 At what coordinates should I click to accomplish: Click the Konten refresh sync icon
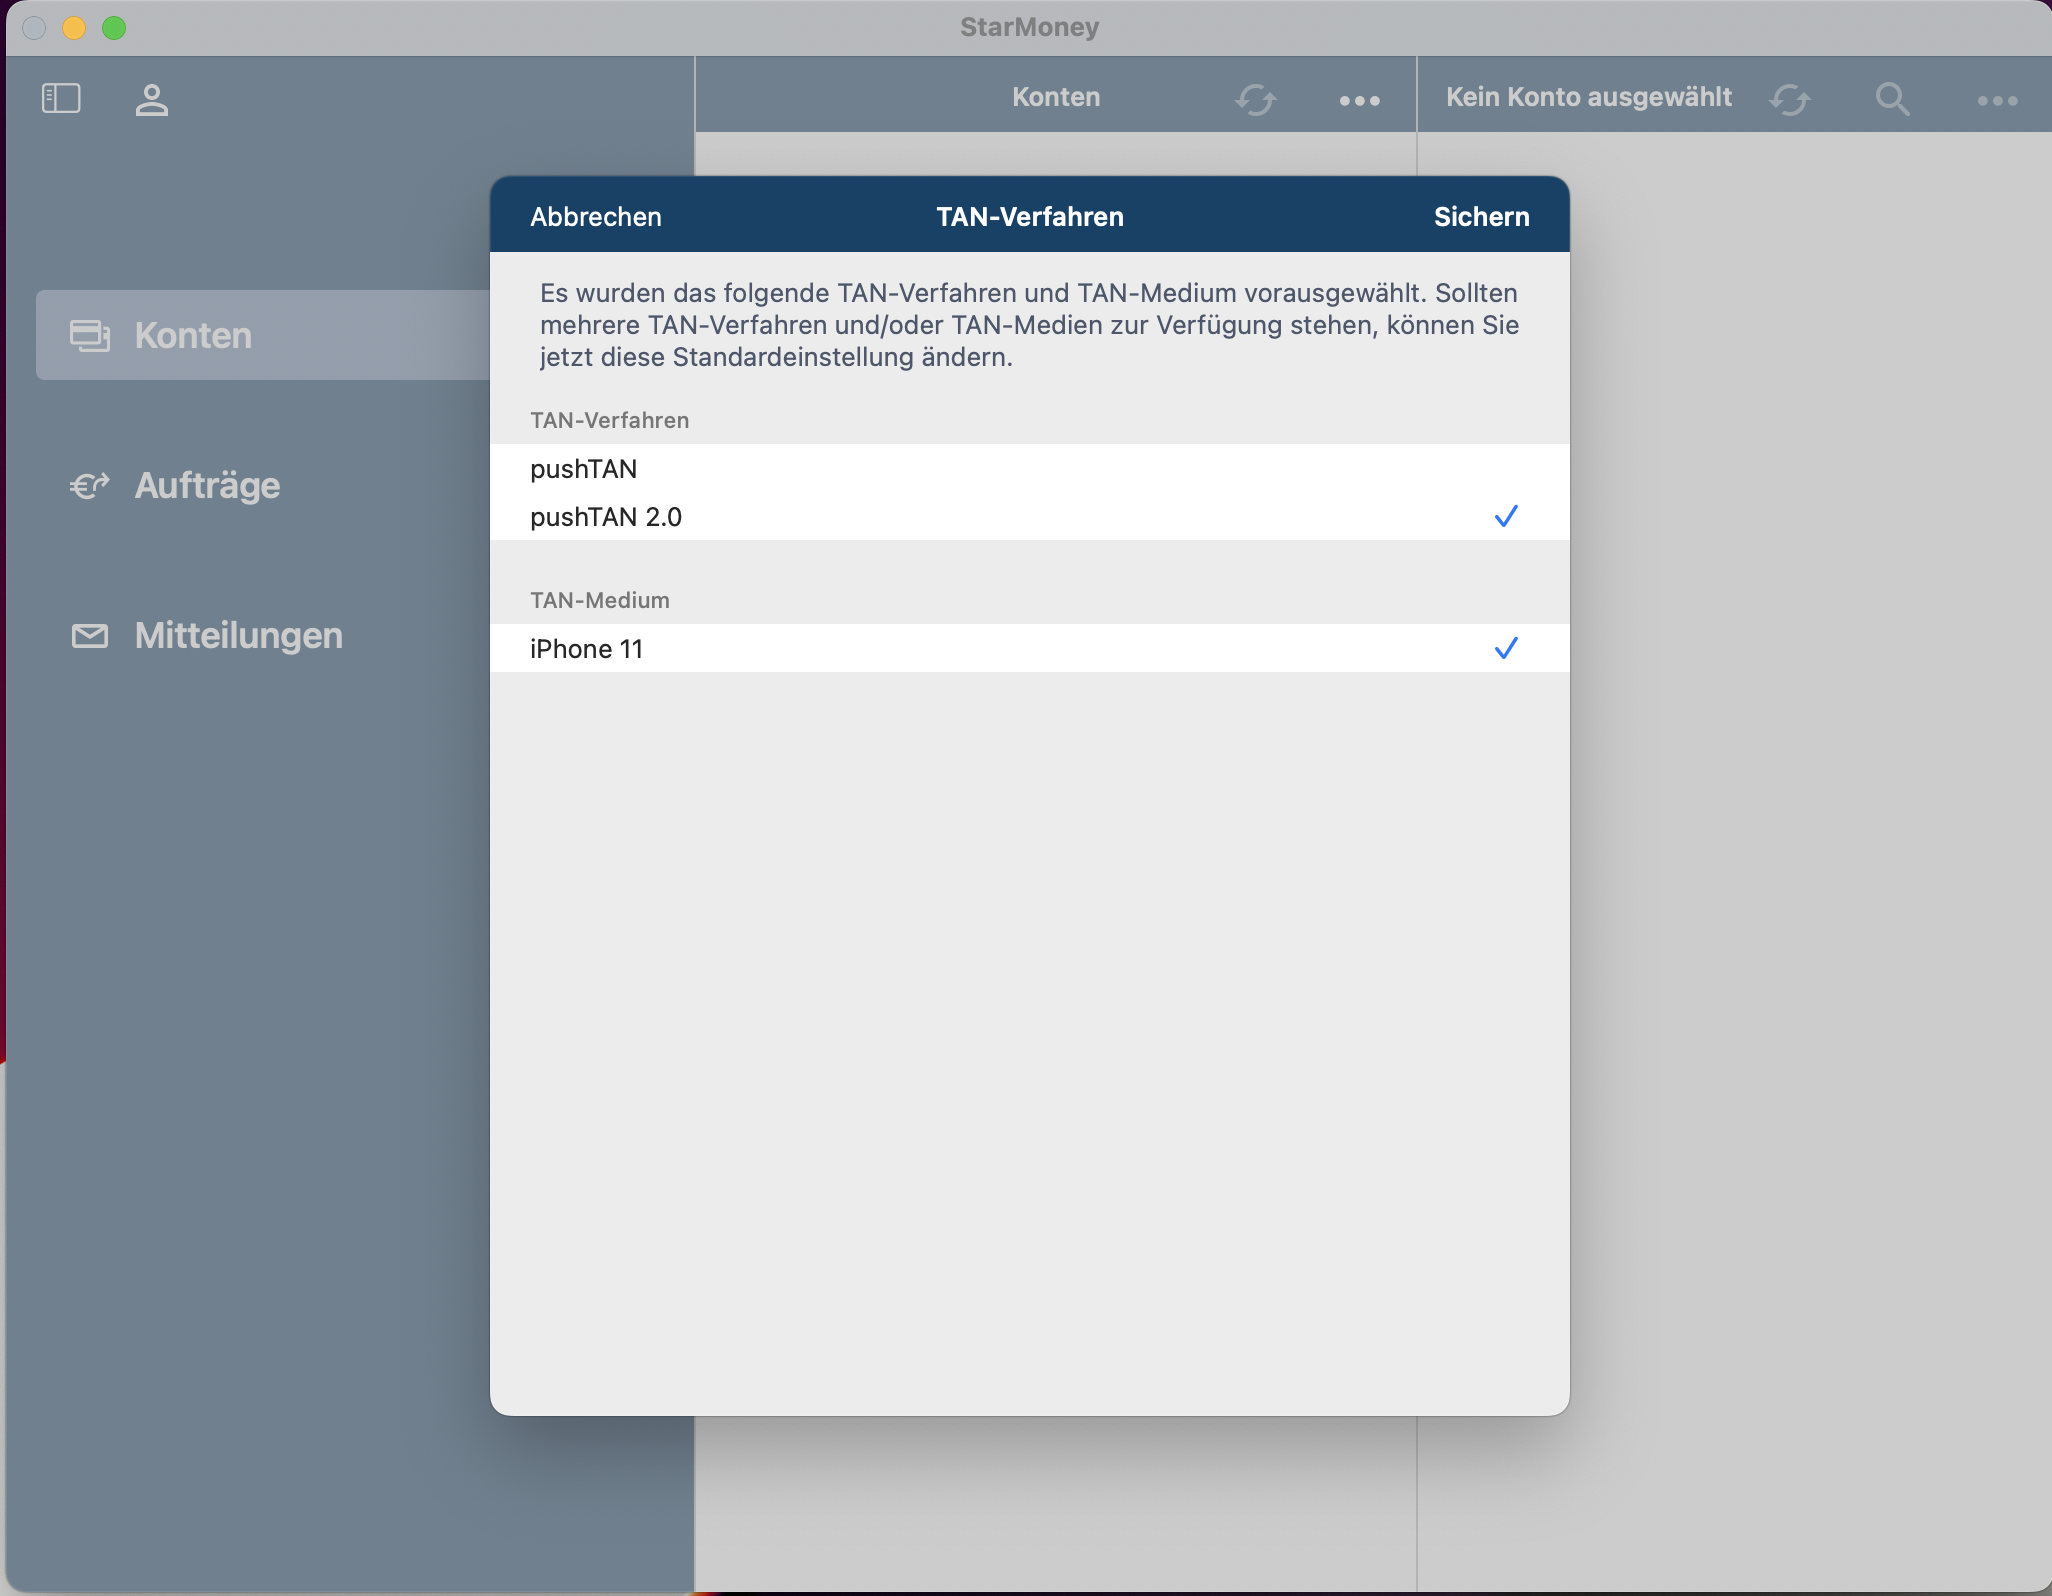pyautogui.click(x=1255, y=99)
